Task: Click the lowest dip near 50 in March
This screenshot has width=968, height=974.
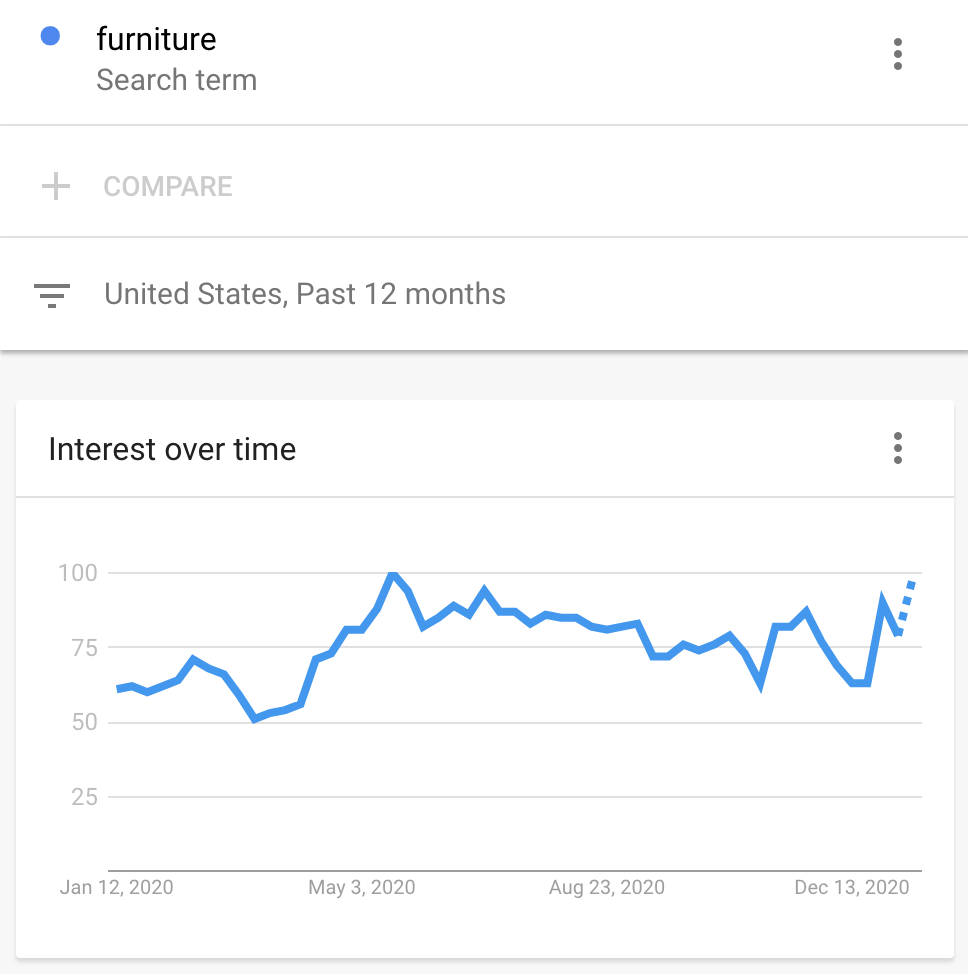Action: click(x=255, y=718)
